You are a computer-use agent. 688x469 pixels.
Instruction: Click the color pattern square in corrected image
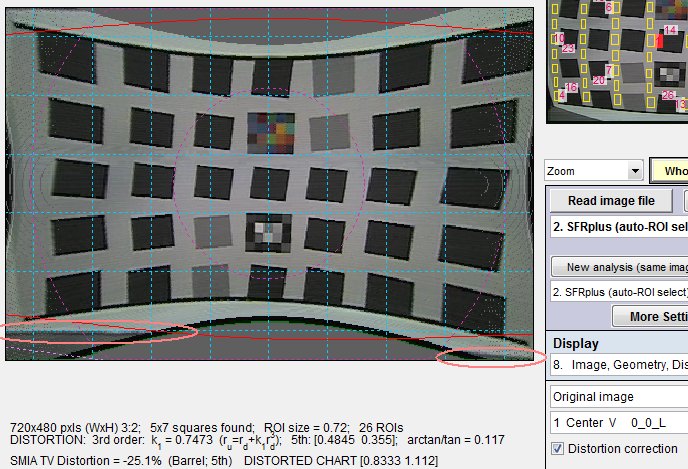[271, 133]
